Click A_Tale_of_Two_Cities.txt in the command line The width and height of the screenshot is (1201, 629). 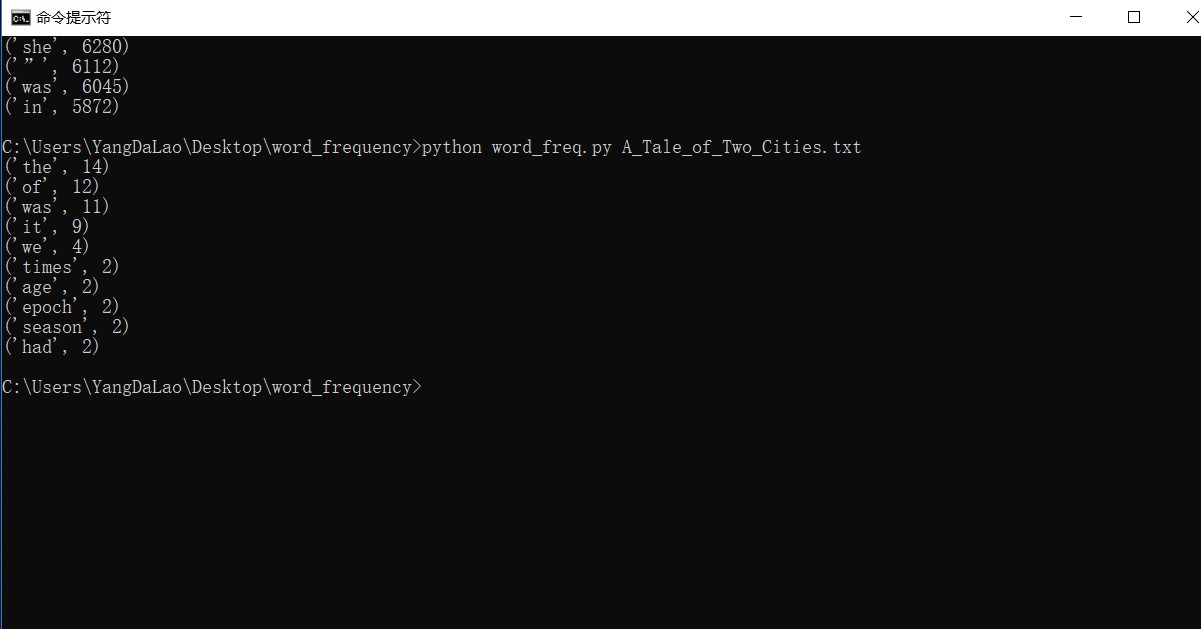coord(741,147)
